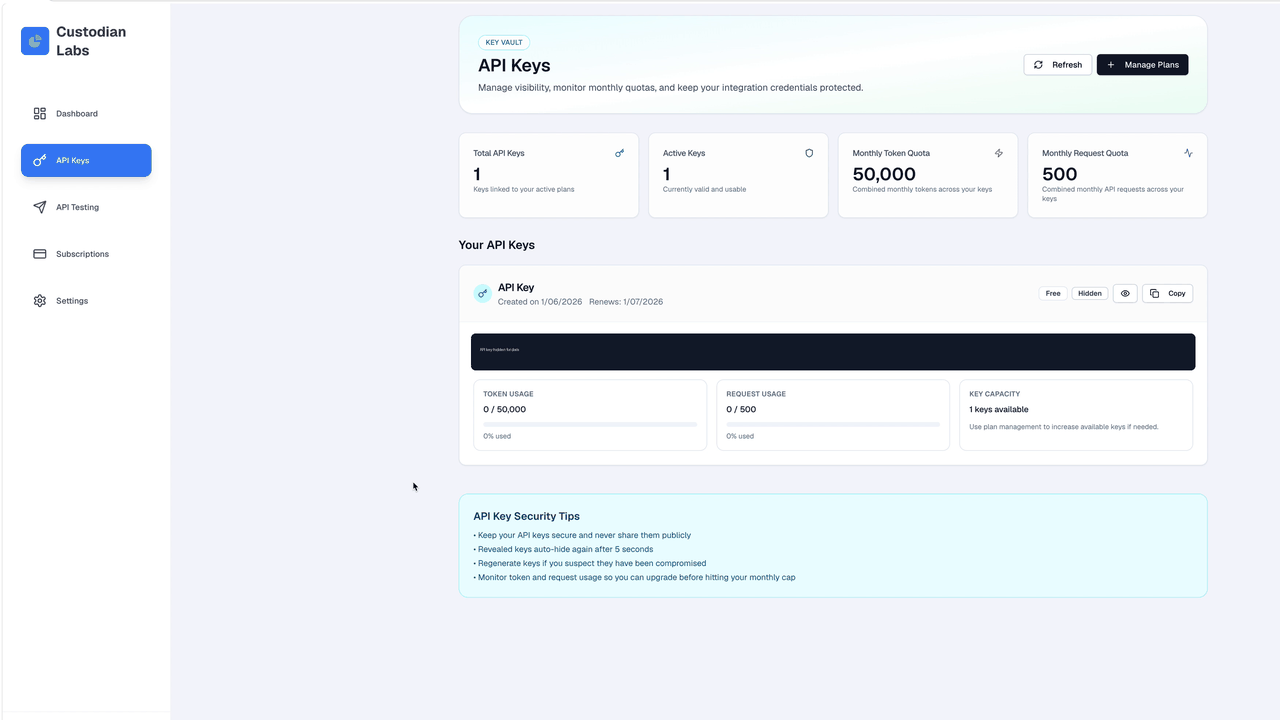The height and width of the screenshot is (720, 1280).
Task: Click the Dashboard grid icon
Action: tap(40, 114)
